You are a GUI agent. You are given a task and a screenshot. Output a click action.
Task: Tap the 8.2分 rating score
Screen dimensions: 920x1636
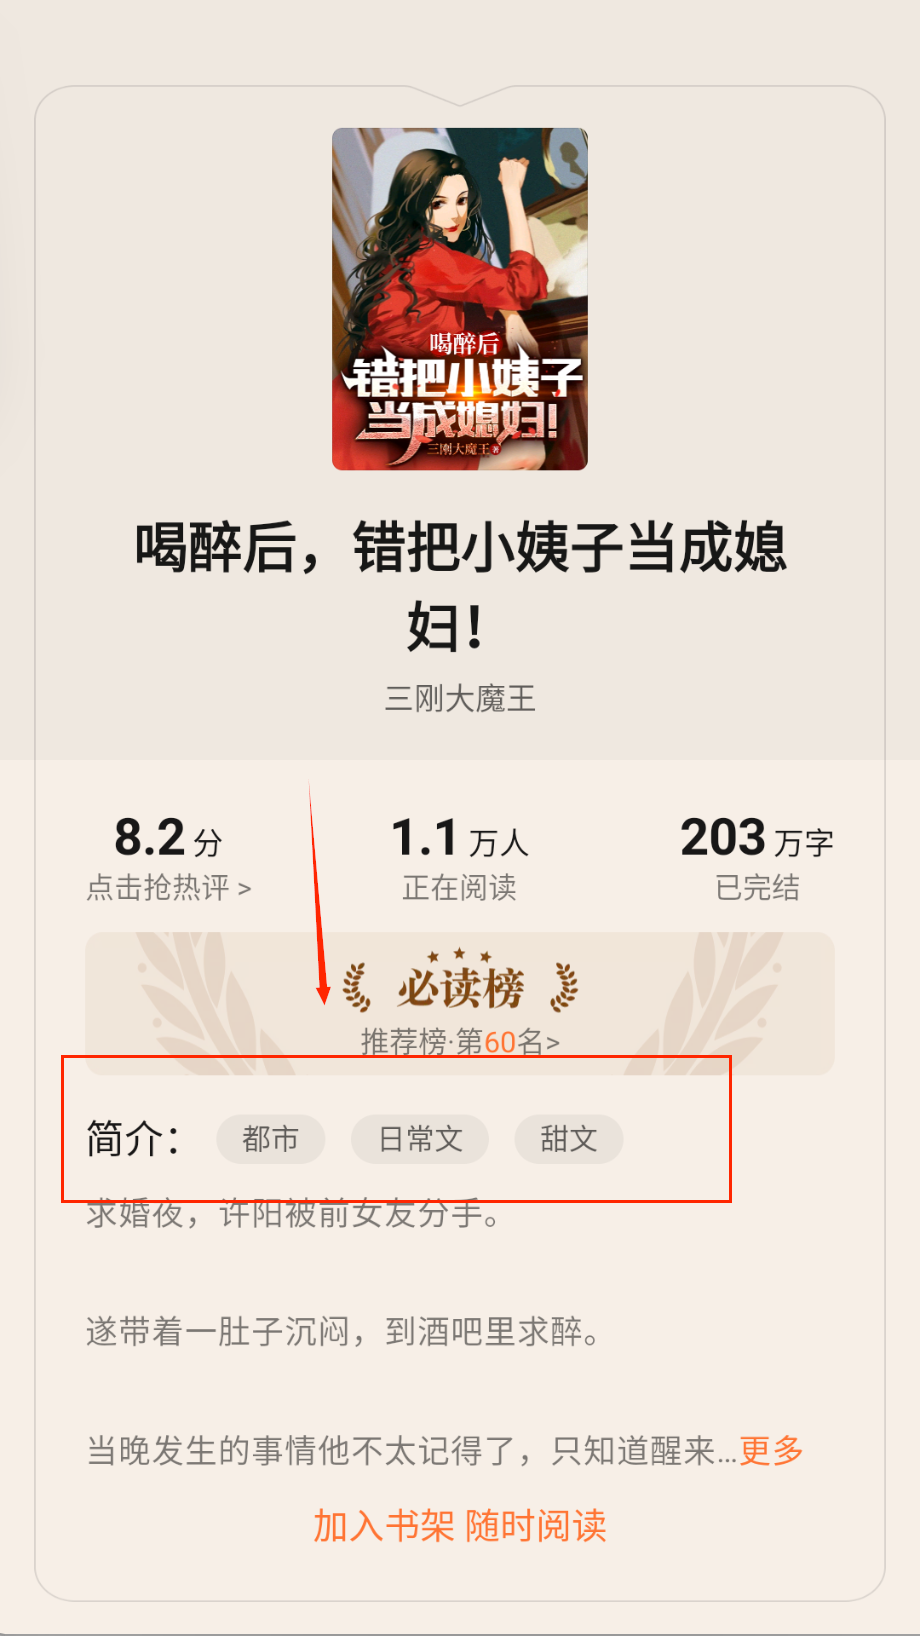click(x=168, y=838)
